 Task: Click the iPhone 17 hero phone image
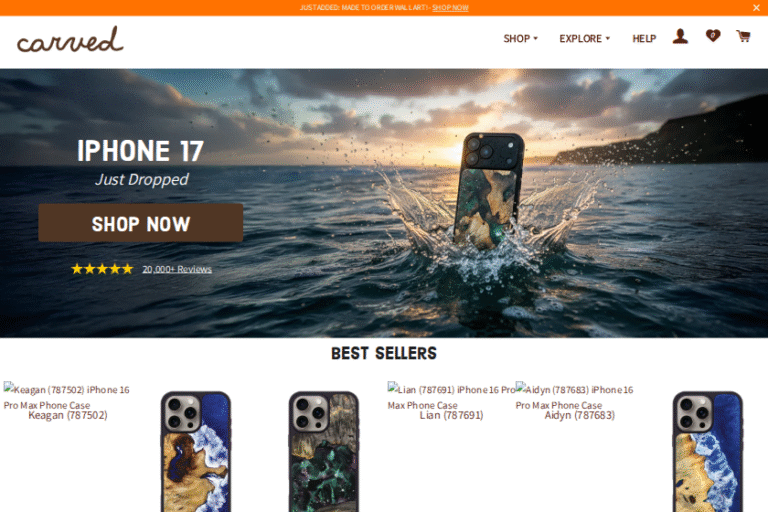488,190
